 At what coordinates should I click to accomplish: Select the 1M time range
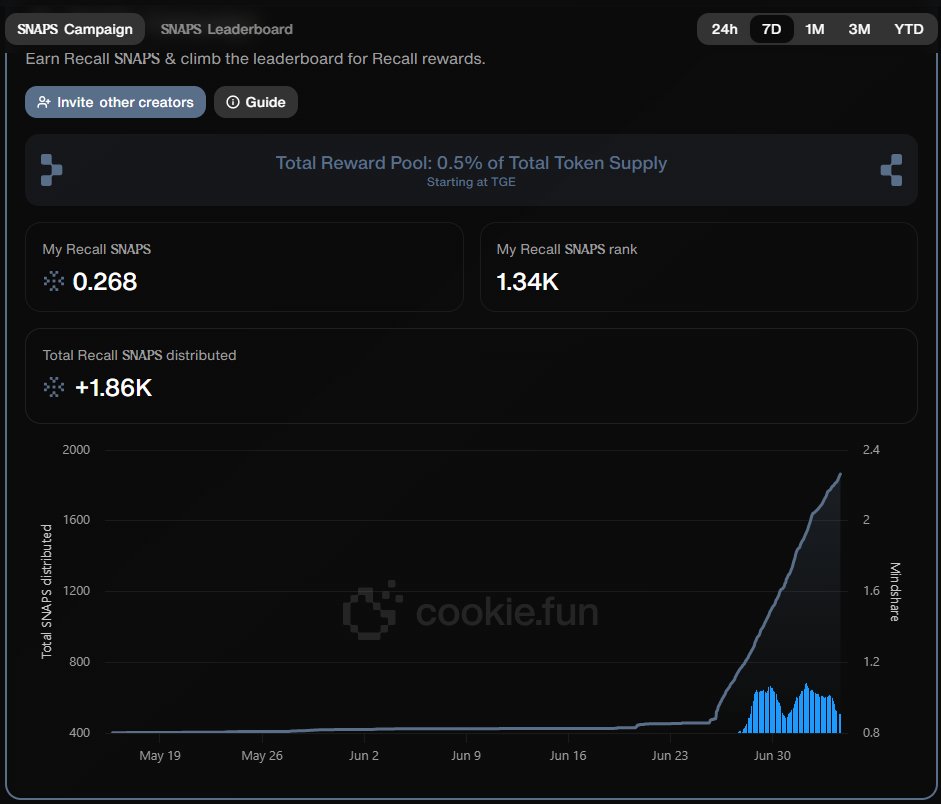814,29
